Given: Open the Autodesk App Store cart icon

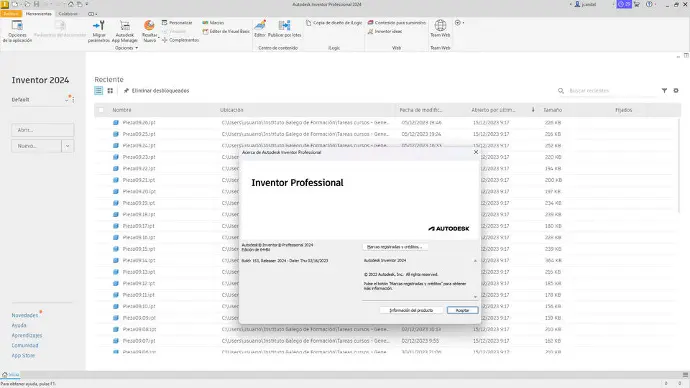Looking at the screenshot, I should (636, 4).
